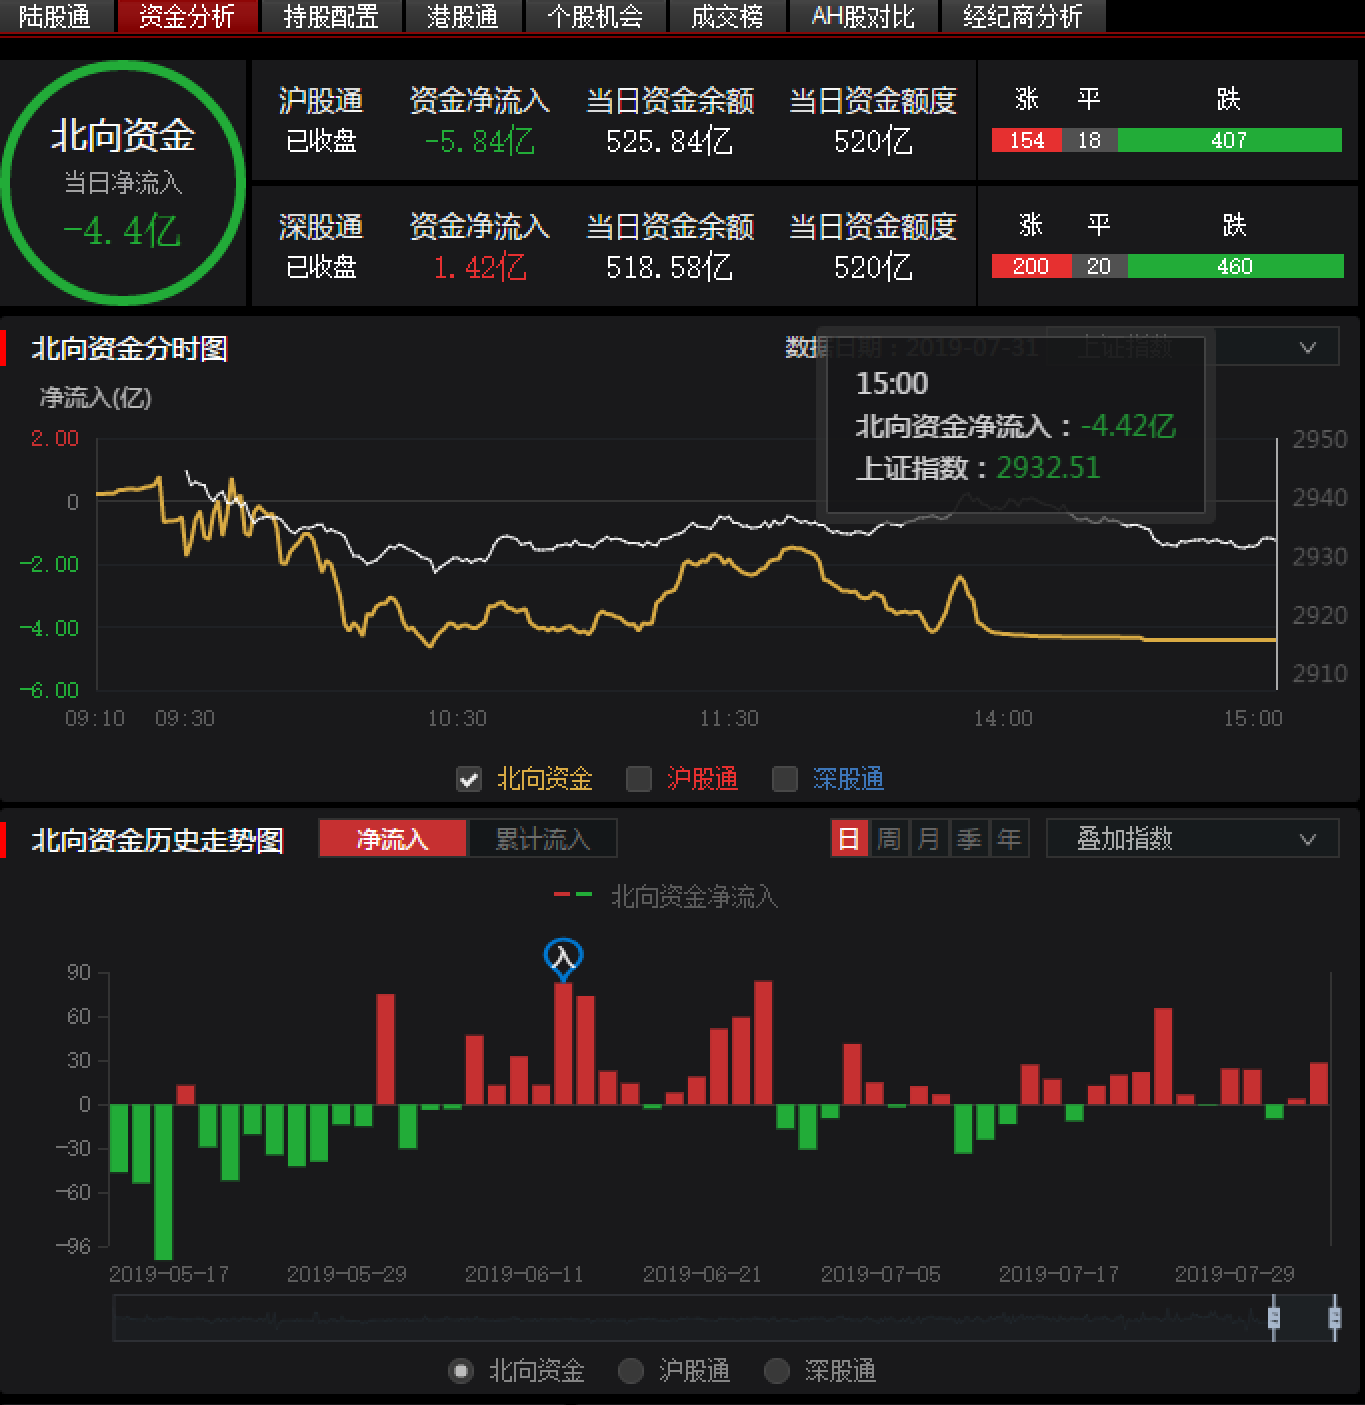Click the 深股通 gray 20 flat bar
Viewport: 1365px width, 1405px height.
1099,266
